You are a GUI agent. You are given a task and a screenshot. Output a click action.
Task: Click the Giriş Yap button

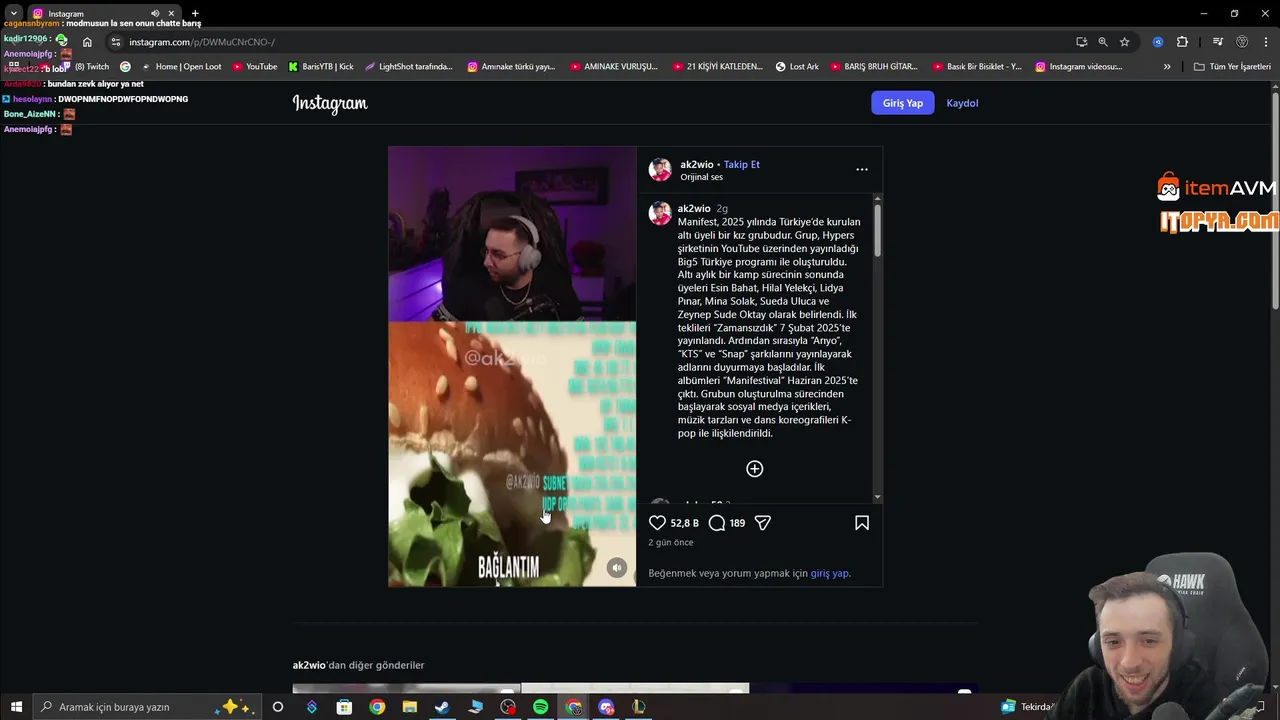click(903, 103)
